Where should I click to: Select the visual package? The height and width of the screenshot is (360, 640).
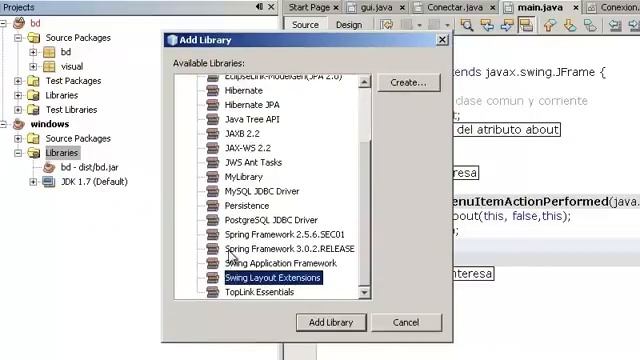click(72, 66)
